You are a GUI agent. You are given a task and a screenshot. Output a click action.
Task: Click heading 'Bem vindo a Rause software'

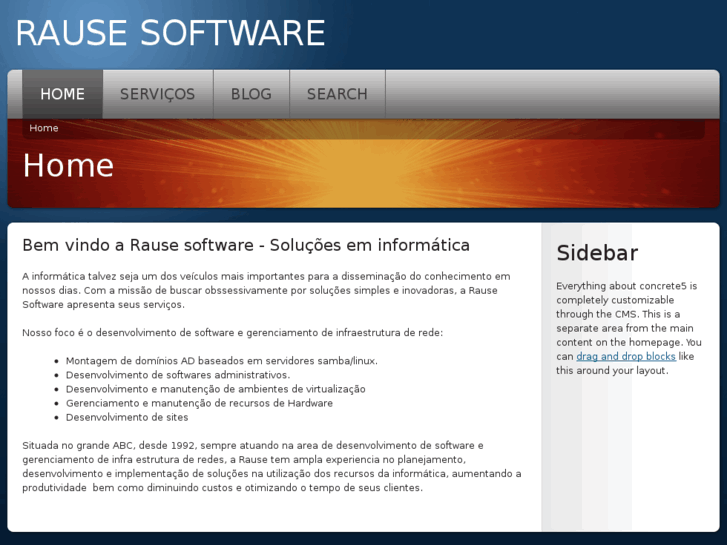tap(246, 245)
